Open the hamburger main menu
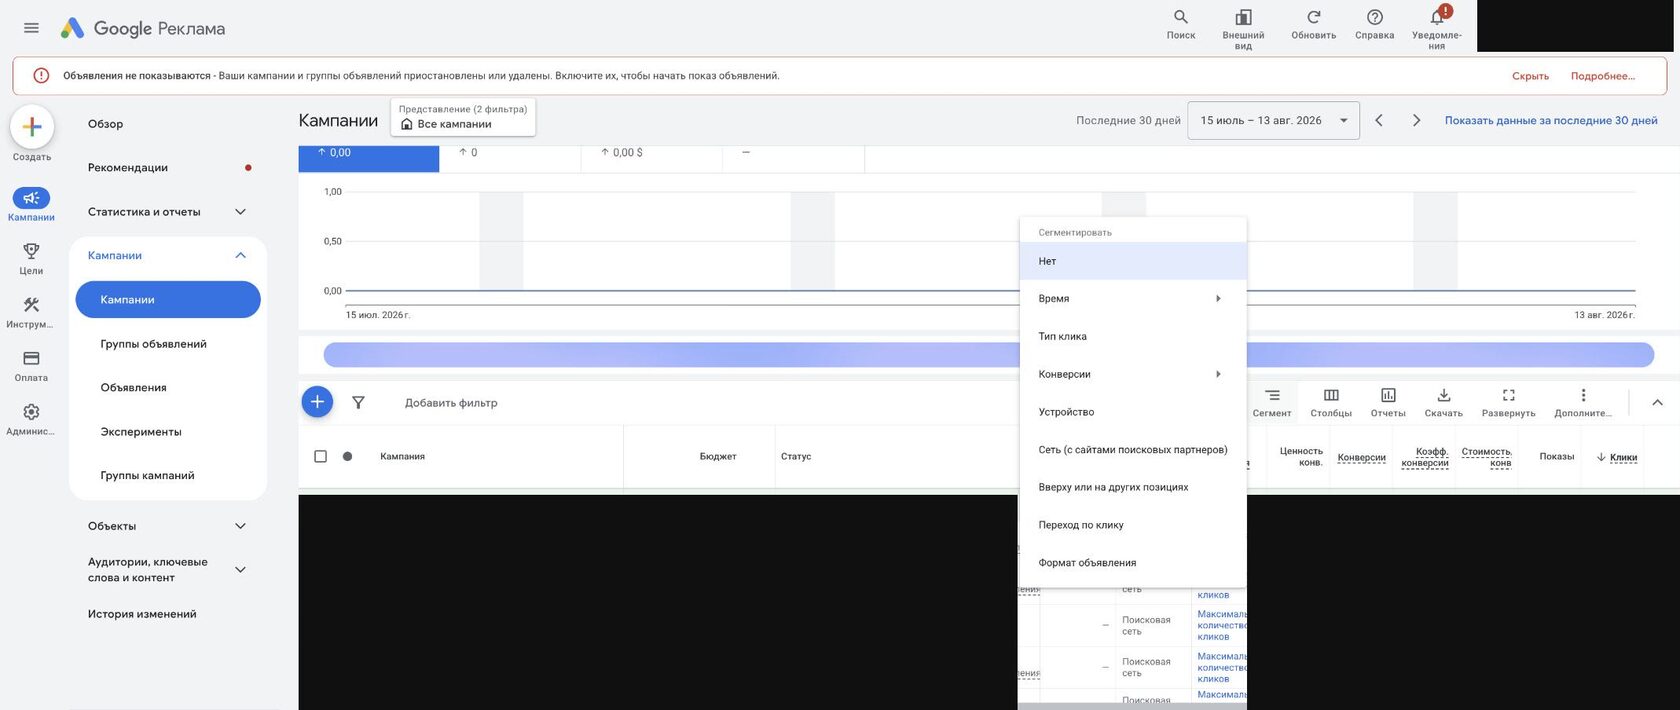 [31, 28]
